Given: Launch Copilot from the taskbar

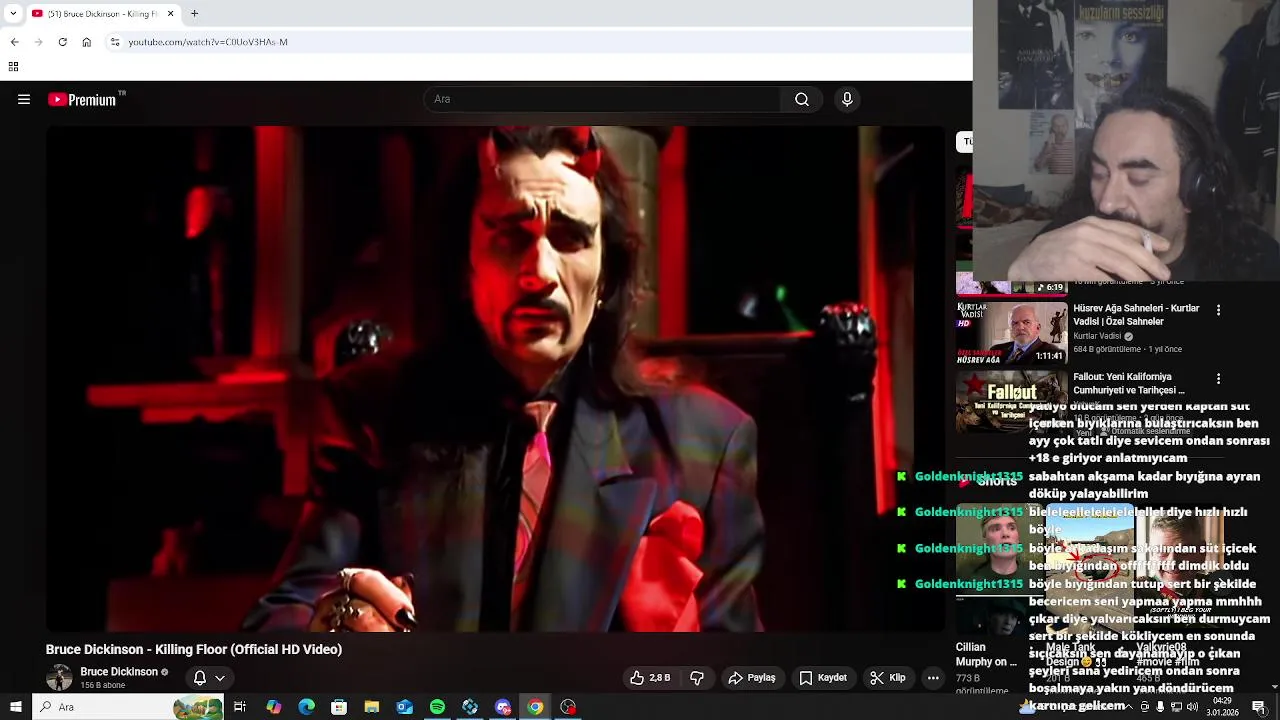Looking at the screenshot, I should [x=273, y=707].
